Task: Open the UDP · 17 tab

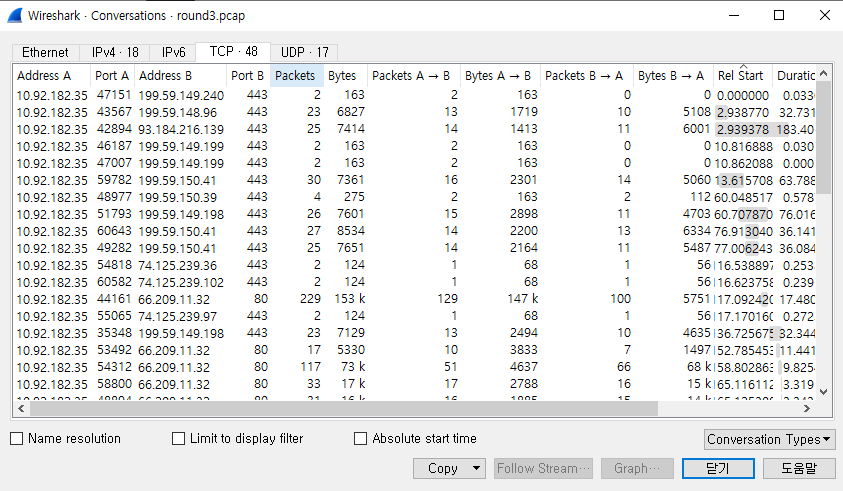Action: [304, 52]
